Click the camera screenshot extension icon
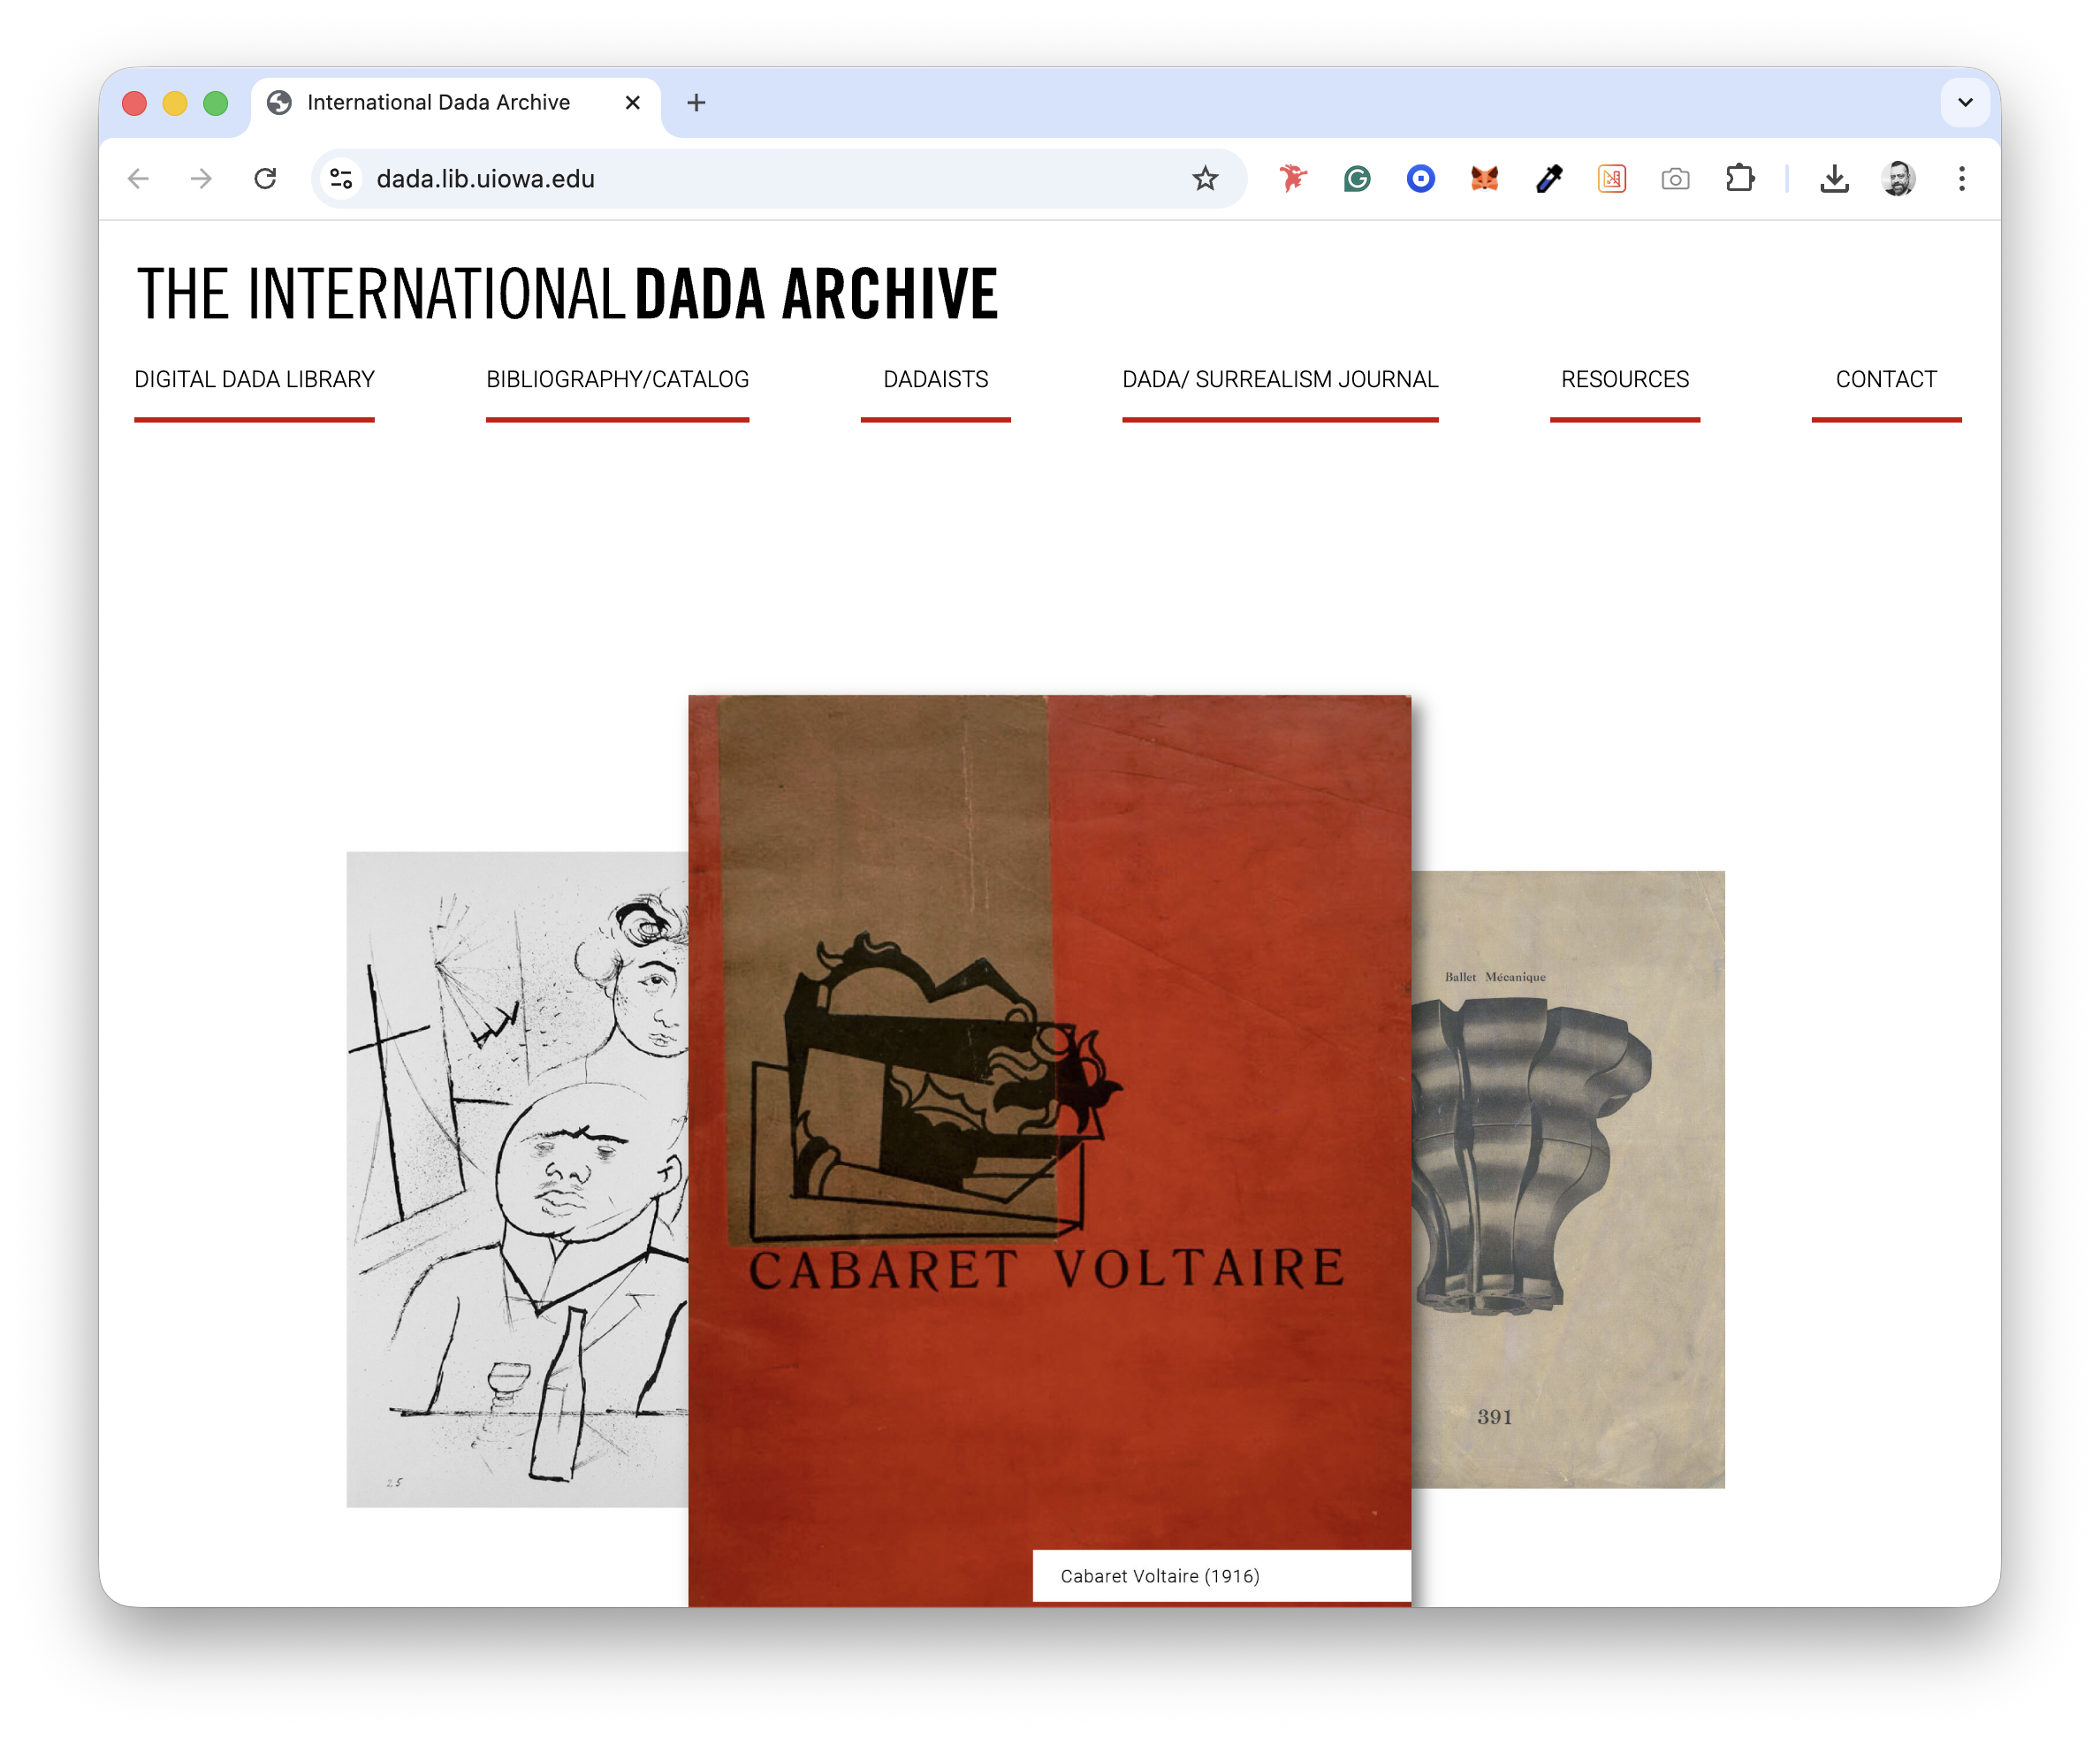Viewport: 2100px width, 1738px height. (x=1675, y=179)
